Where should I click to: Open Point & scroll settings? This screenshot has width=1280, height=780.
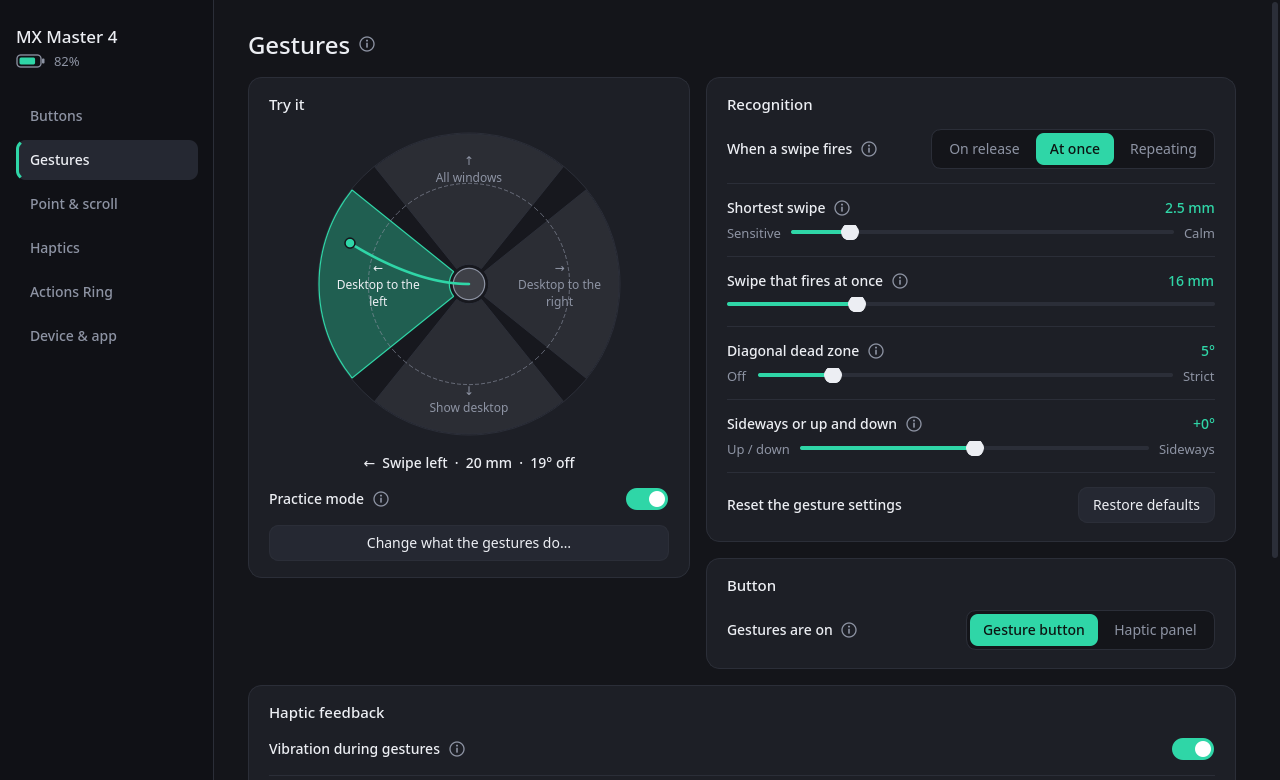pyautogui.click(x=107, y=204)
